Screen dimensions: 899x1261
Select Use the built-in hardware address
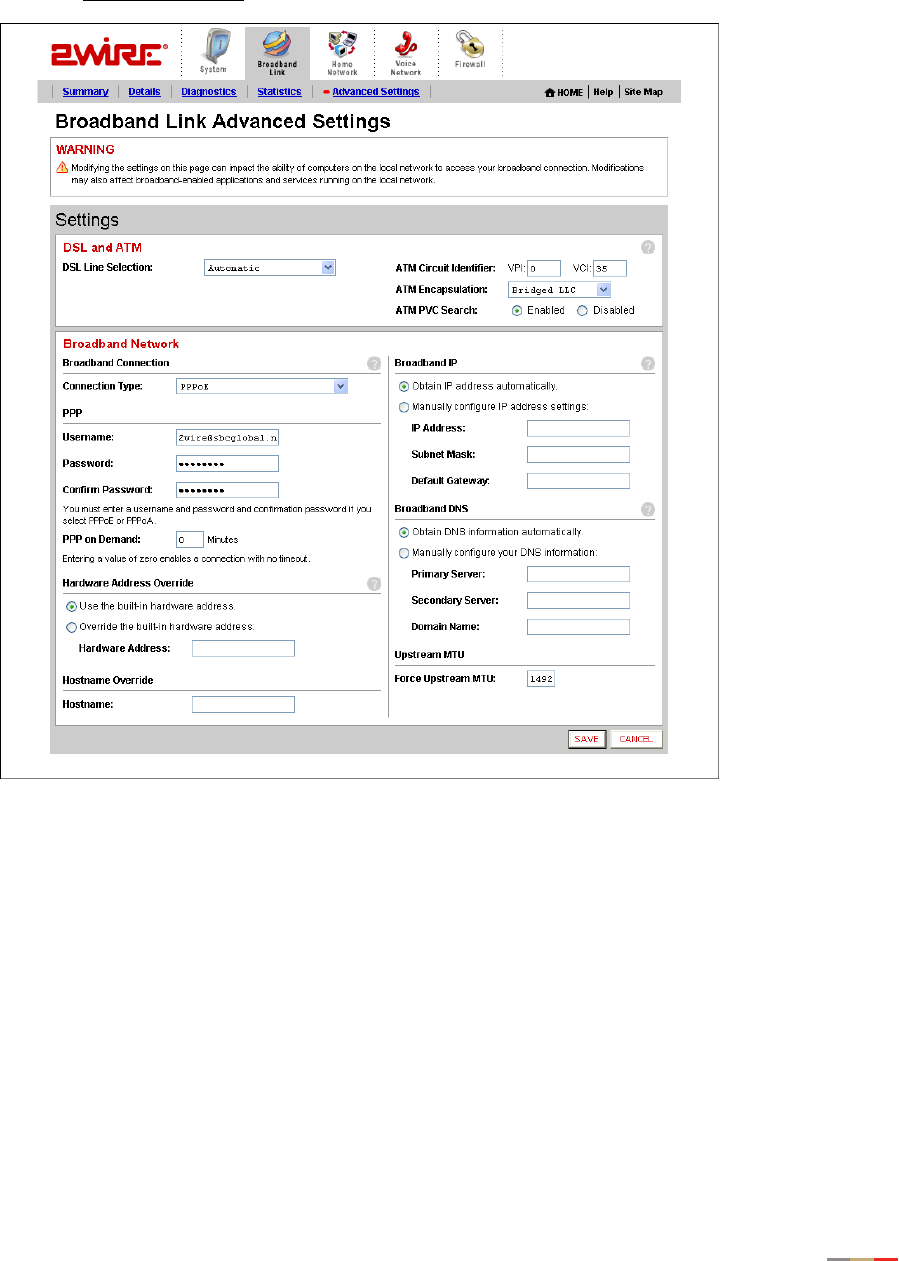pyautogui.click(x=71, y=606)
